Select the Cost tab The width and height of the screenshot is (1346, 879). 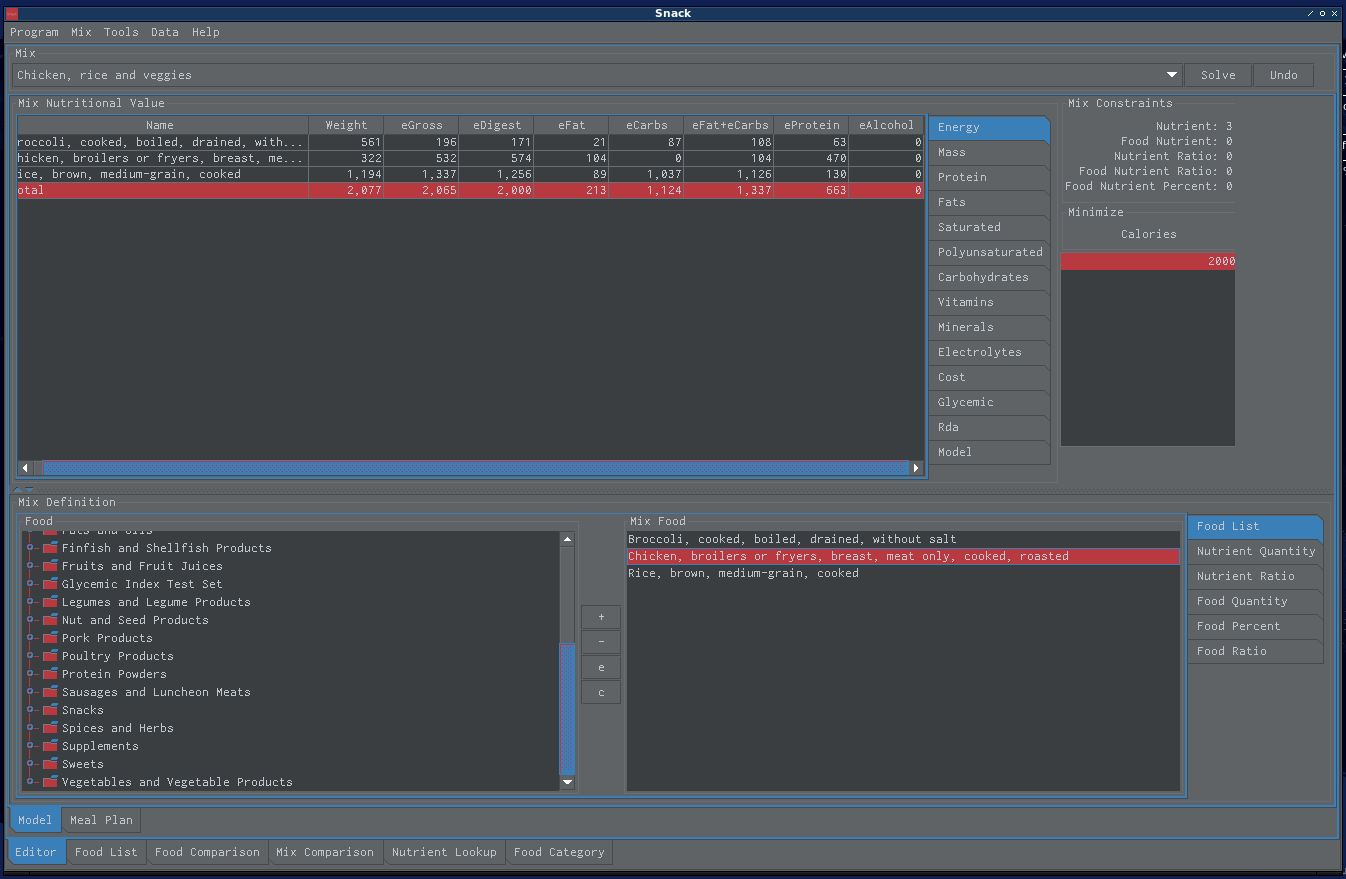click(989, 378)
